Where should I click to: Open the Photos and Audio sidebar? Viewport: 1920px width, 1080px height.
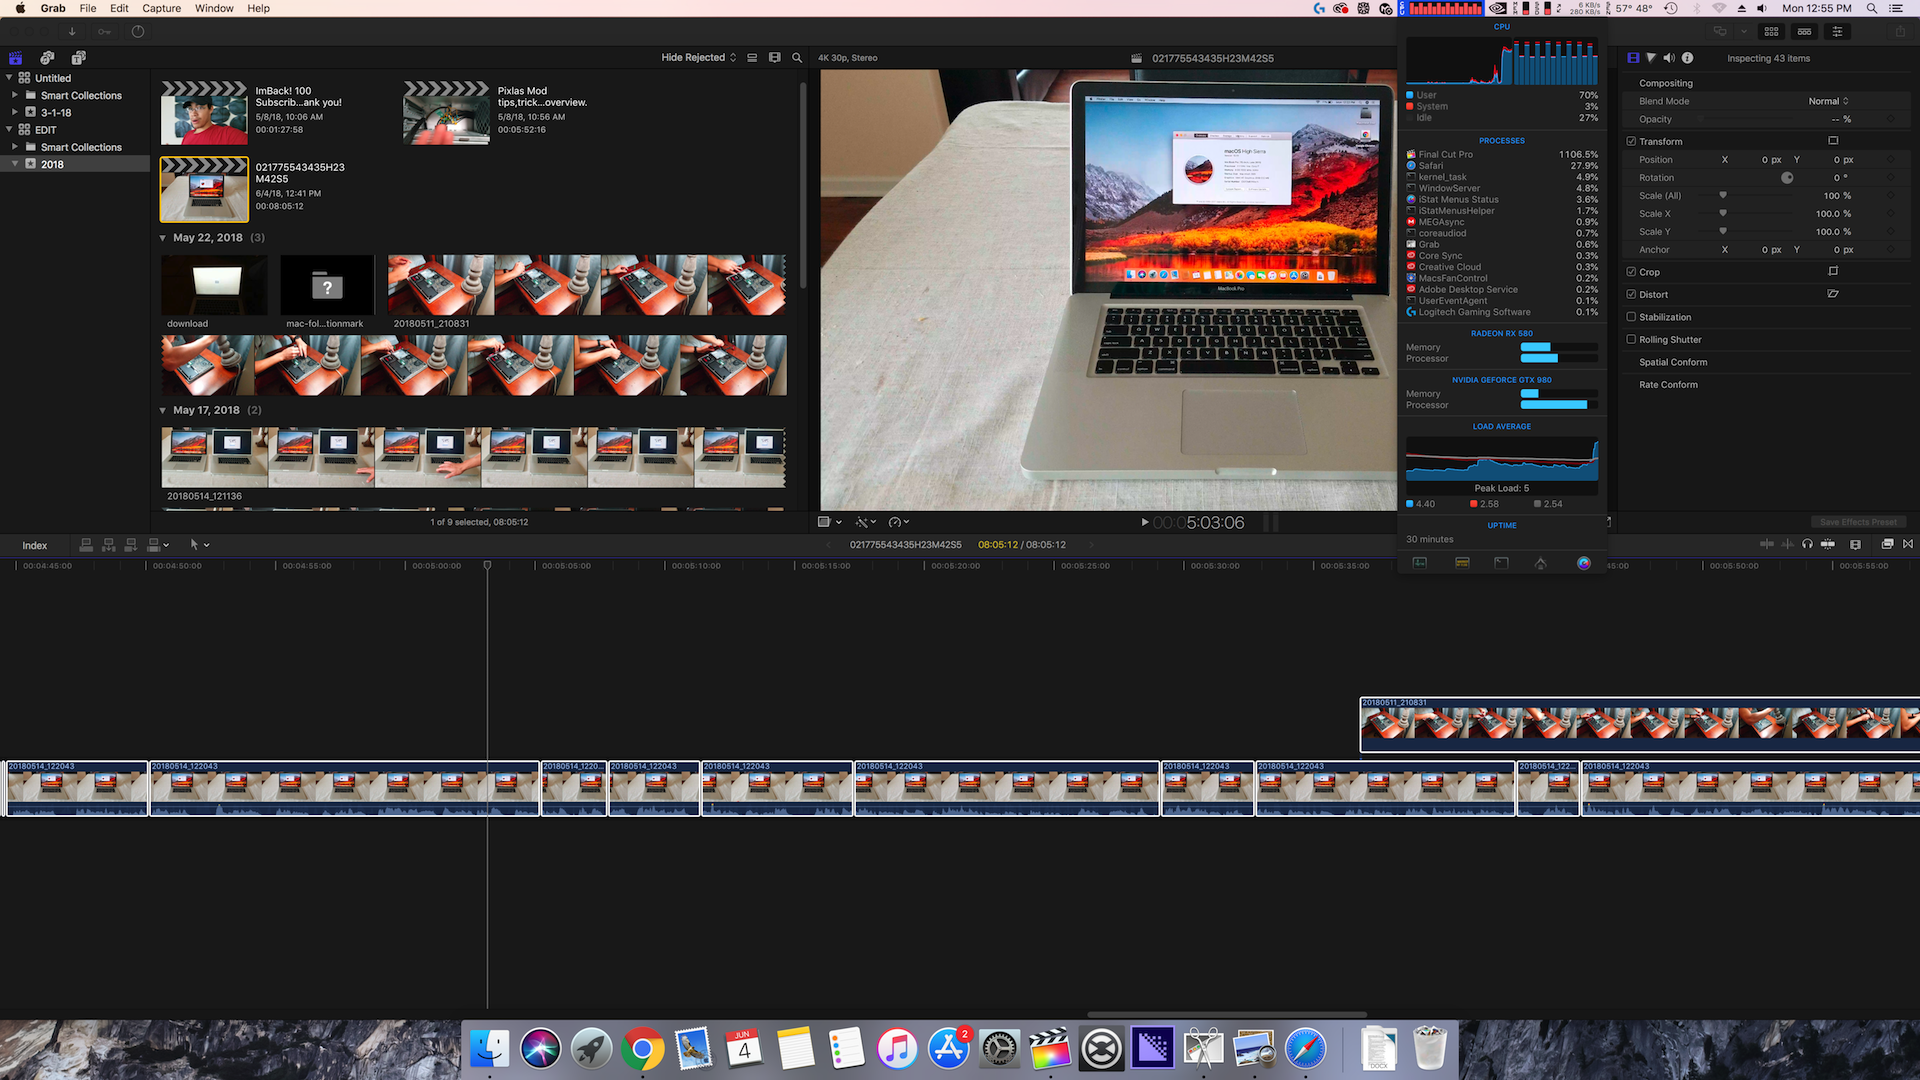47,58
